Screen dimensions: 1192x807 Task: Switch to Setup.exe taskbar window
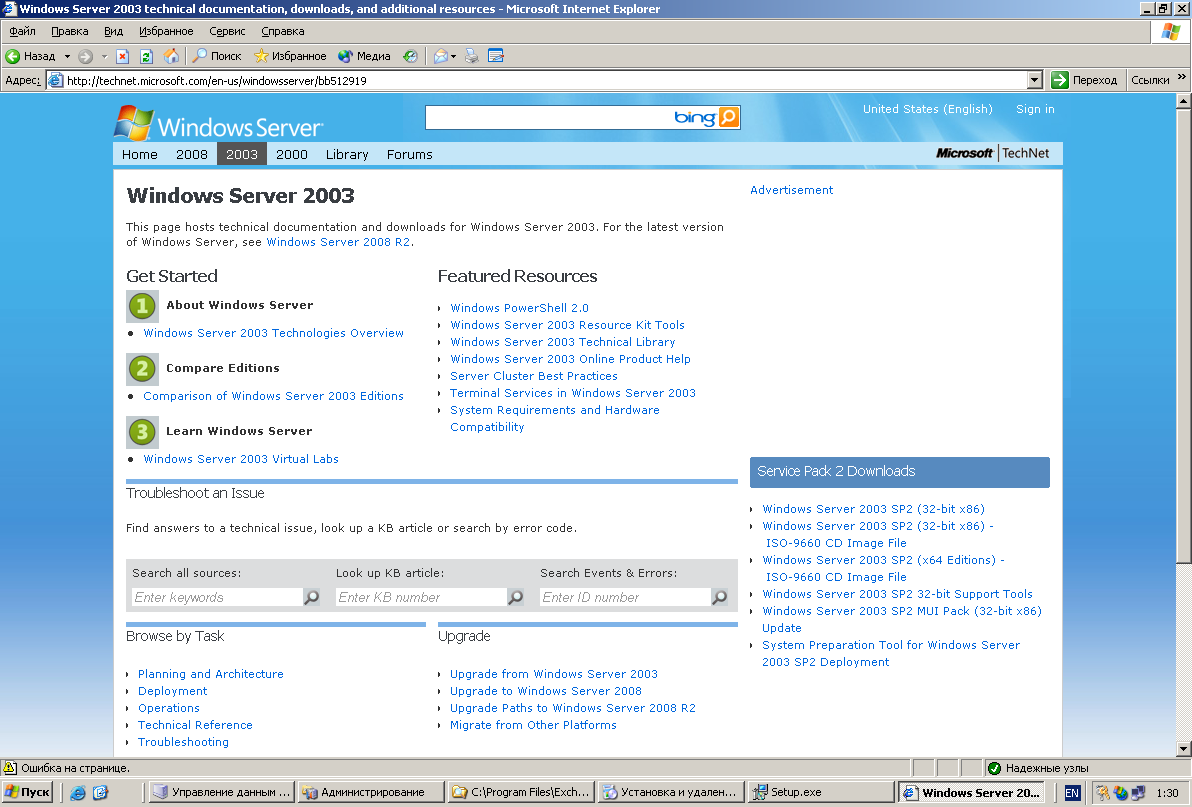(821, 793)
